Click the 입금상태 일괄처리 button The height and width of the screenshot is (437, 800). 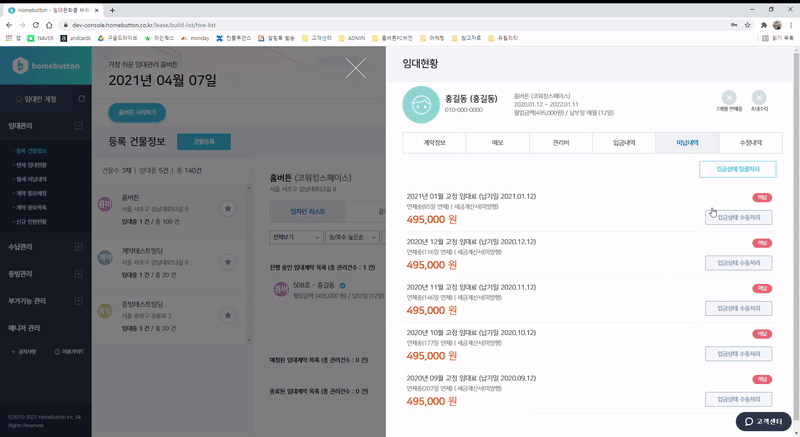coord(738,169)
